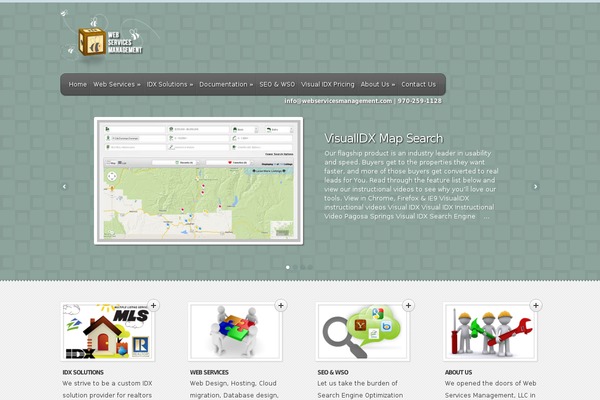This screenshot has width=600, height=400.
Task: Open the magnifying glass SEO thumbnail
Action: click(363, 332)
